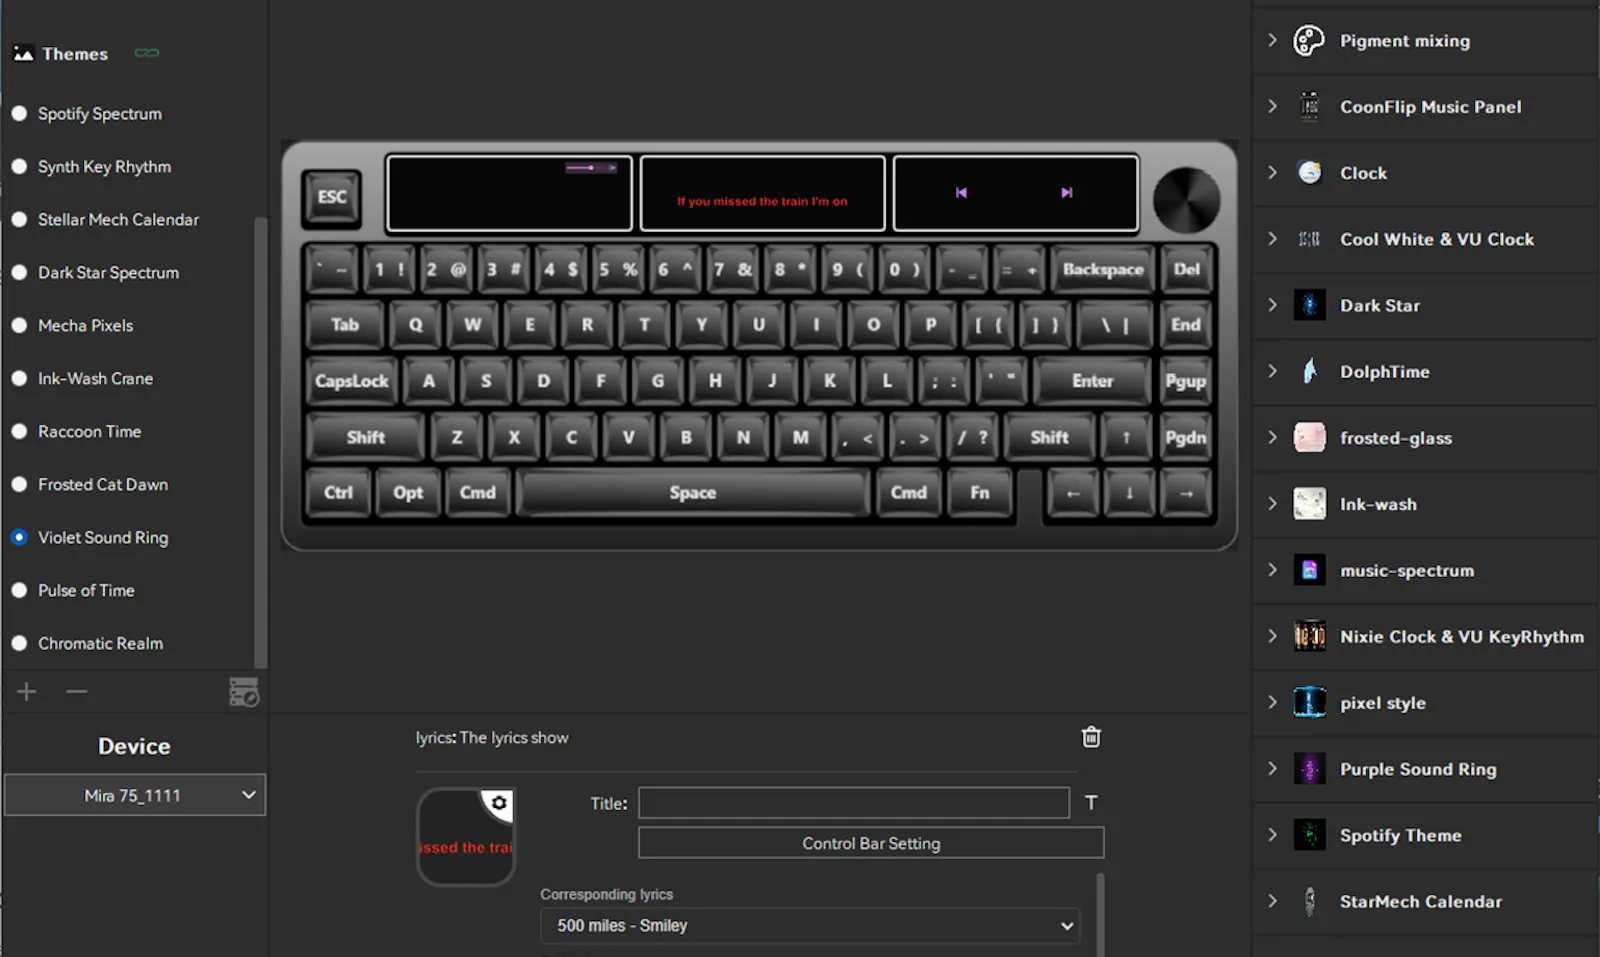This screenshot has height=957, width=1600.
Task: Click the DolphTime dolphin icon
Action: 1309,371
